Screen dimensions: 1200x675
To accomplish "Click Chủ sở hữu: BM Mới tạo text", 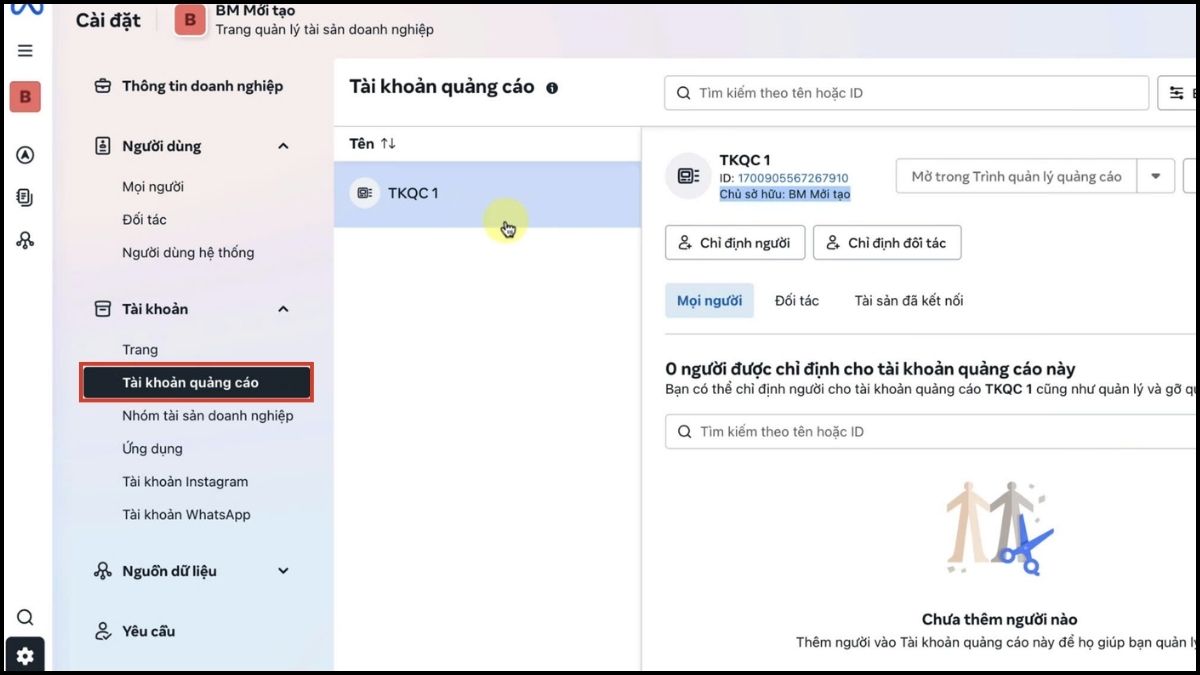I will (x=785, y=194).
